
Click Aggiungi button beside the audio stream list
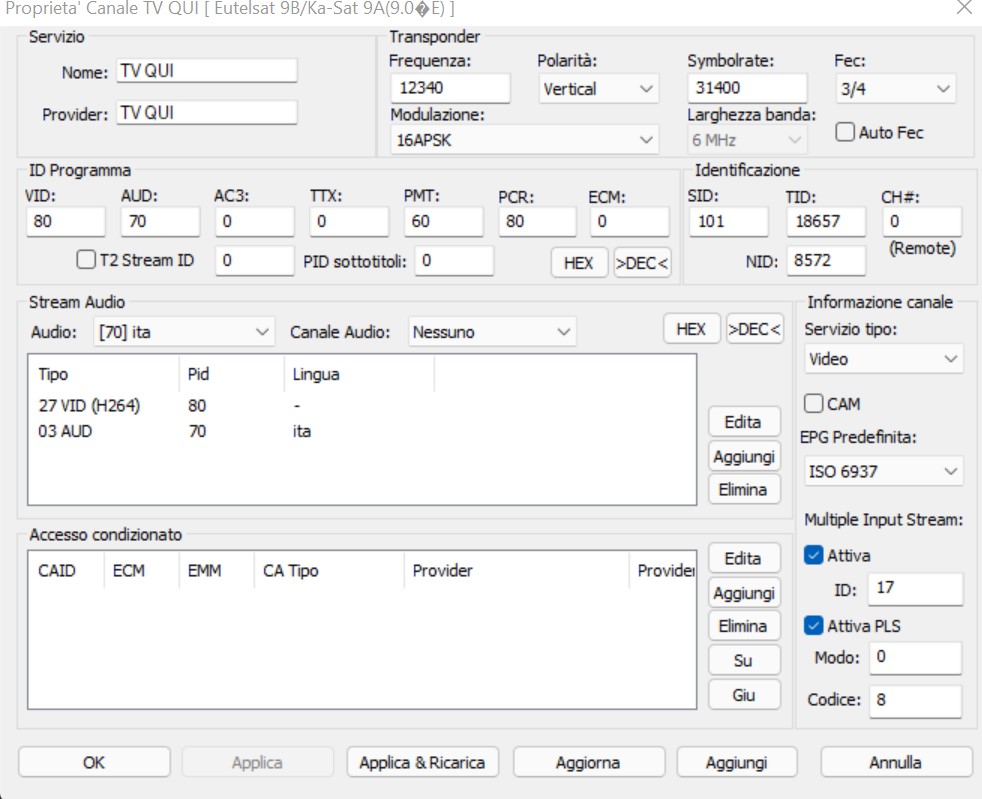tap(744, 456)
